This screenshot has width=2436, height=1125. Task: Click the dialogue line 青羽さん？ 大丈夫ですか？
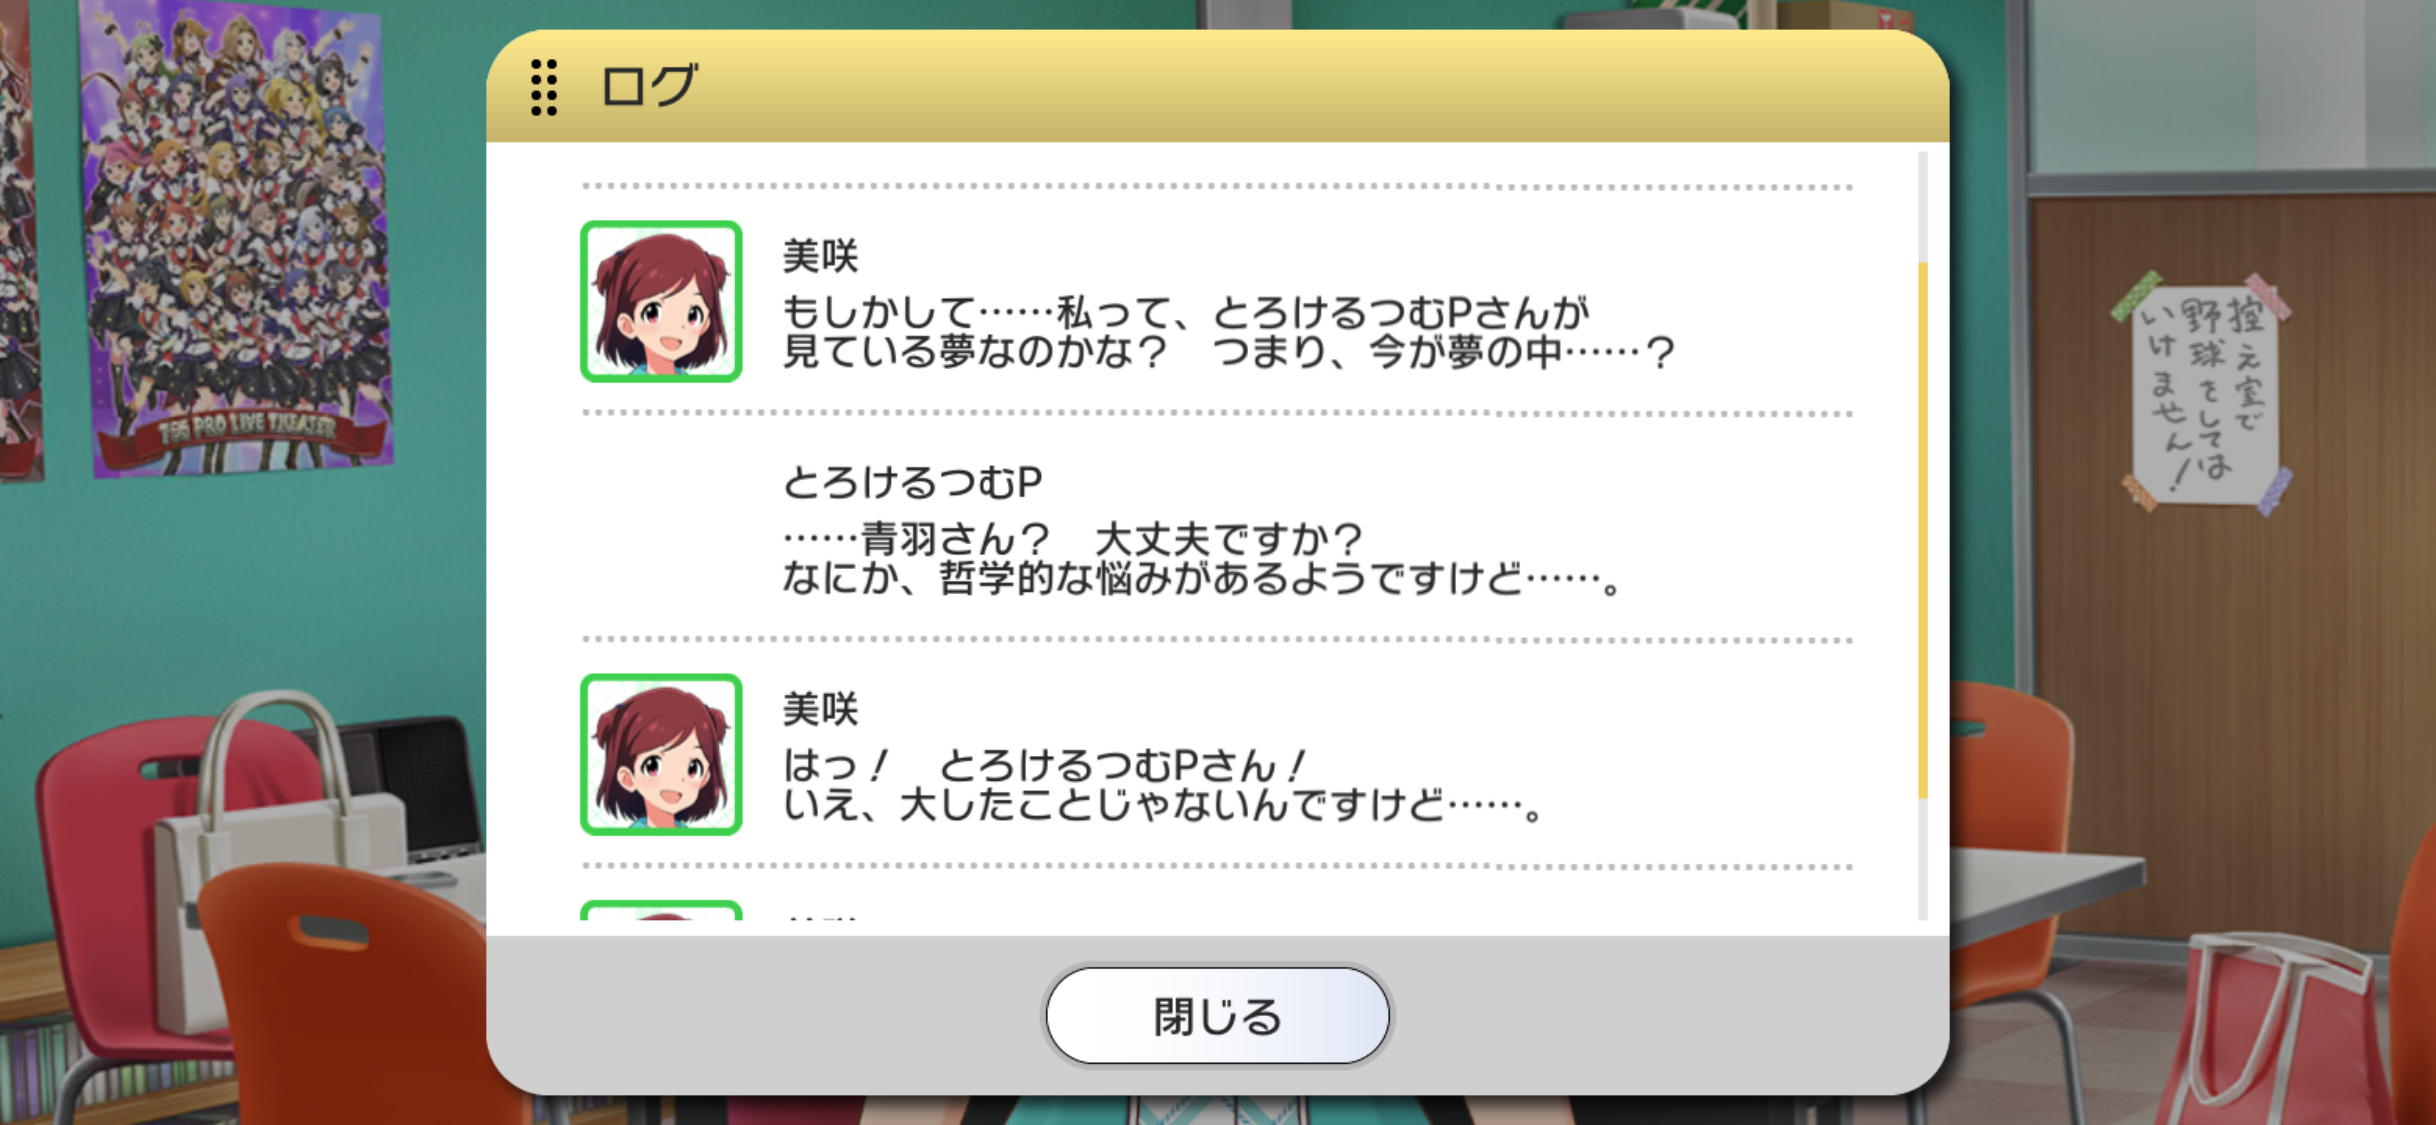pos(1071,540)
